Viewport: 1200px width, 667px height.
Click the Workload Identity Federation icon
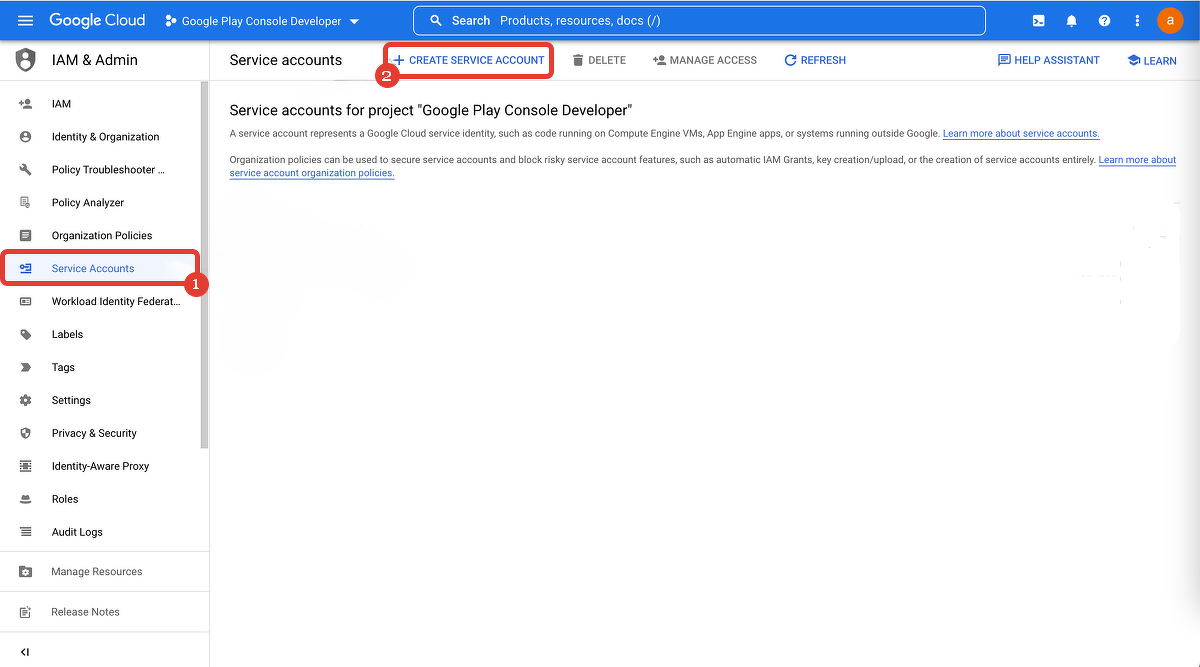(26, 302)
